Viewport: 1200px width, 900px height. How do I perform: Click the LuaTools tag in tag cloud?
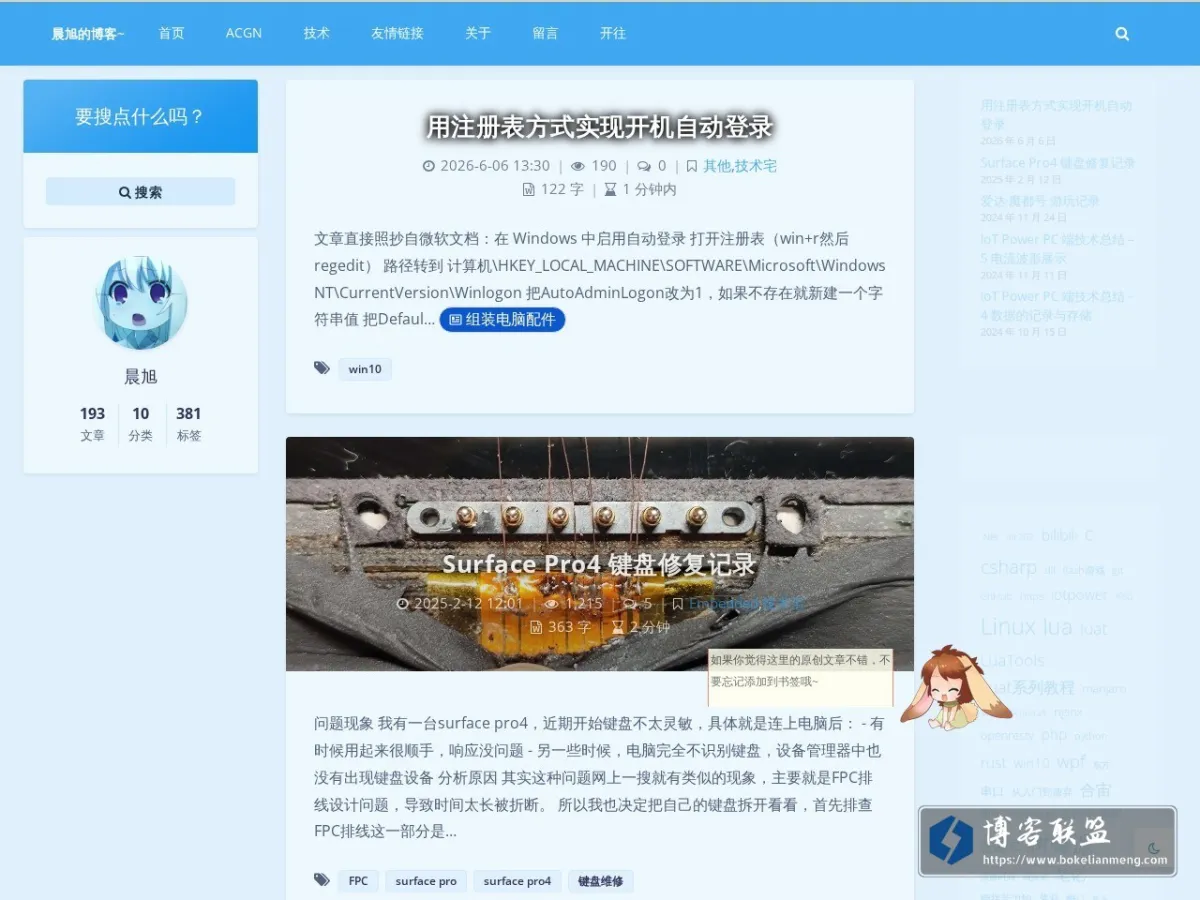[x=1012, y=661]
